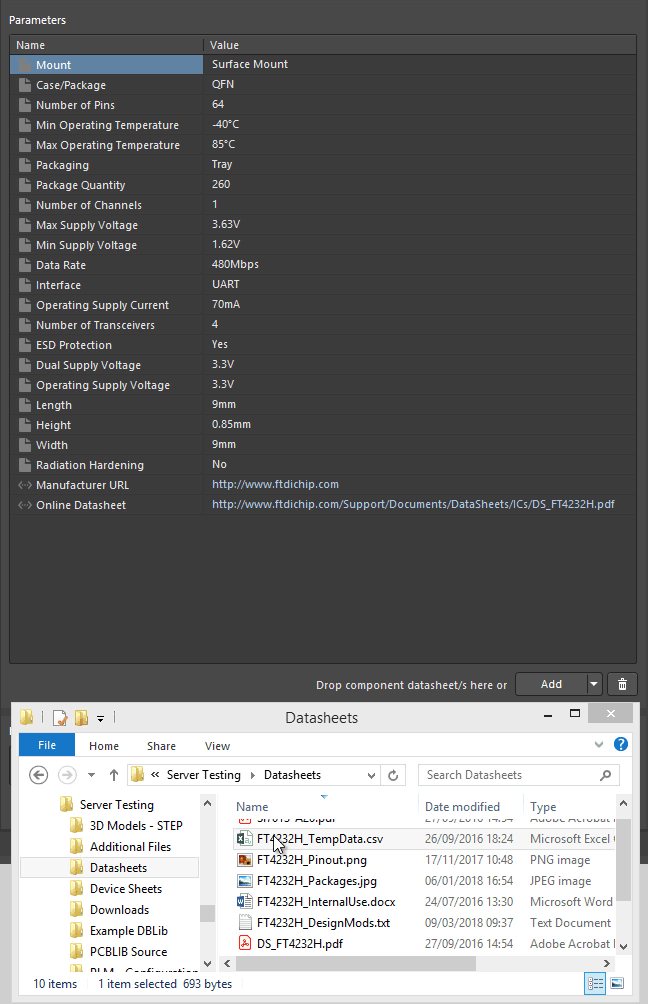Go back in Explorer navigation
648x1004 pixels.
point(39,775)
